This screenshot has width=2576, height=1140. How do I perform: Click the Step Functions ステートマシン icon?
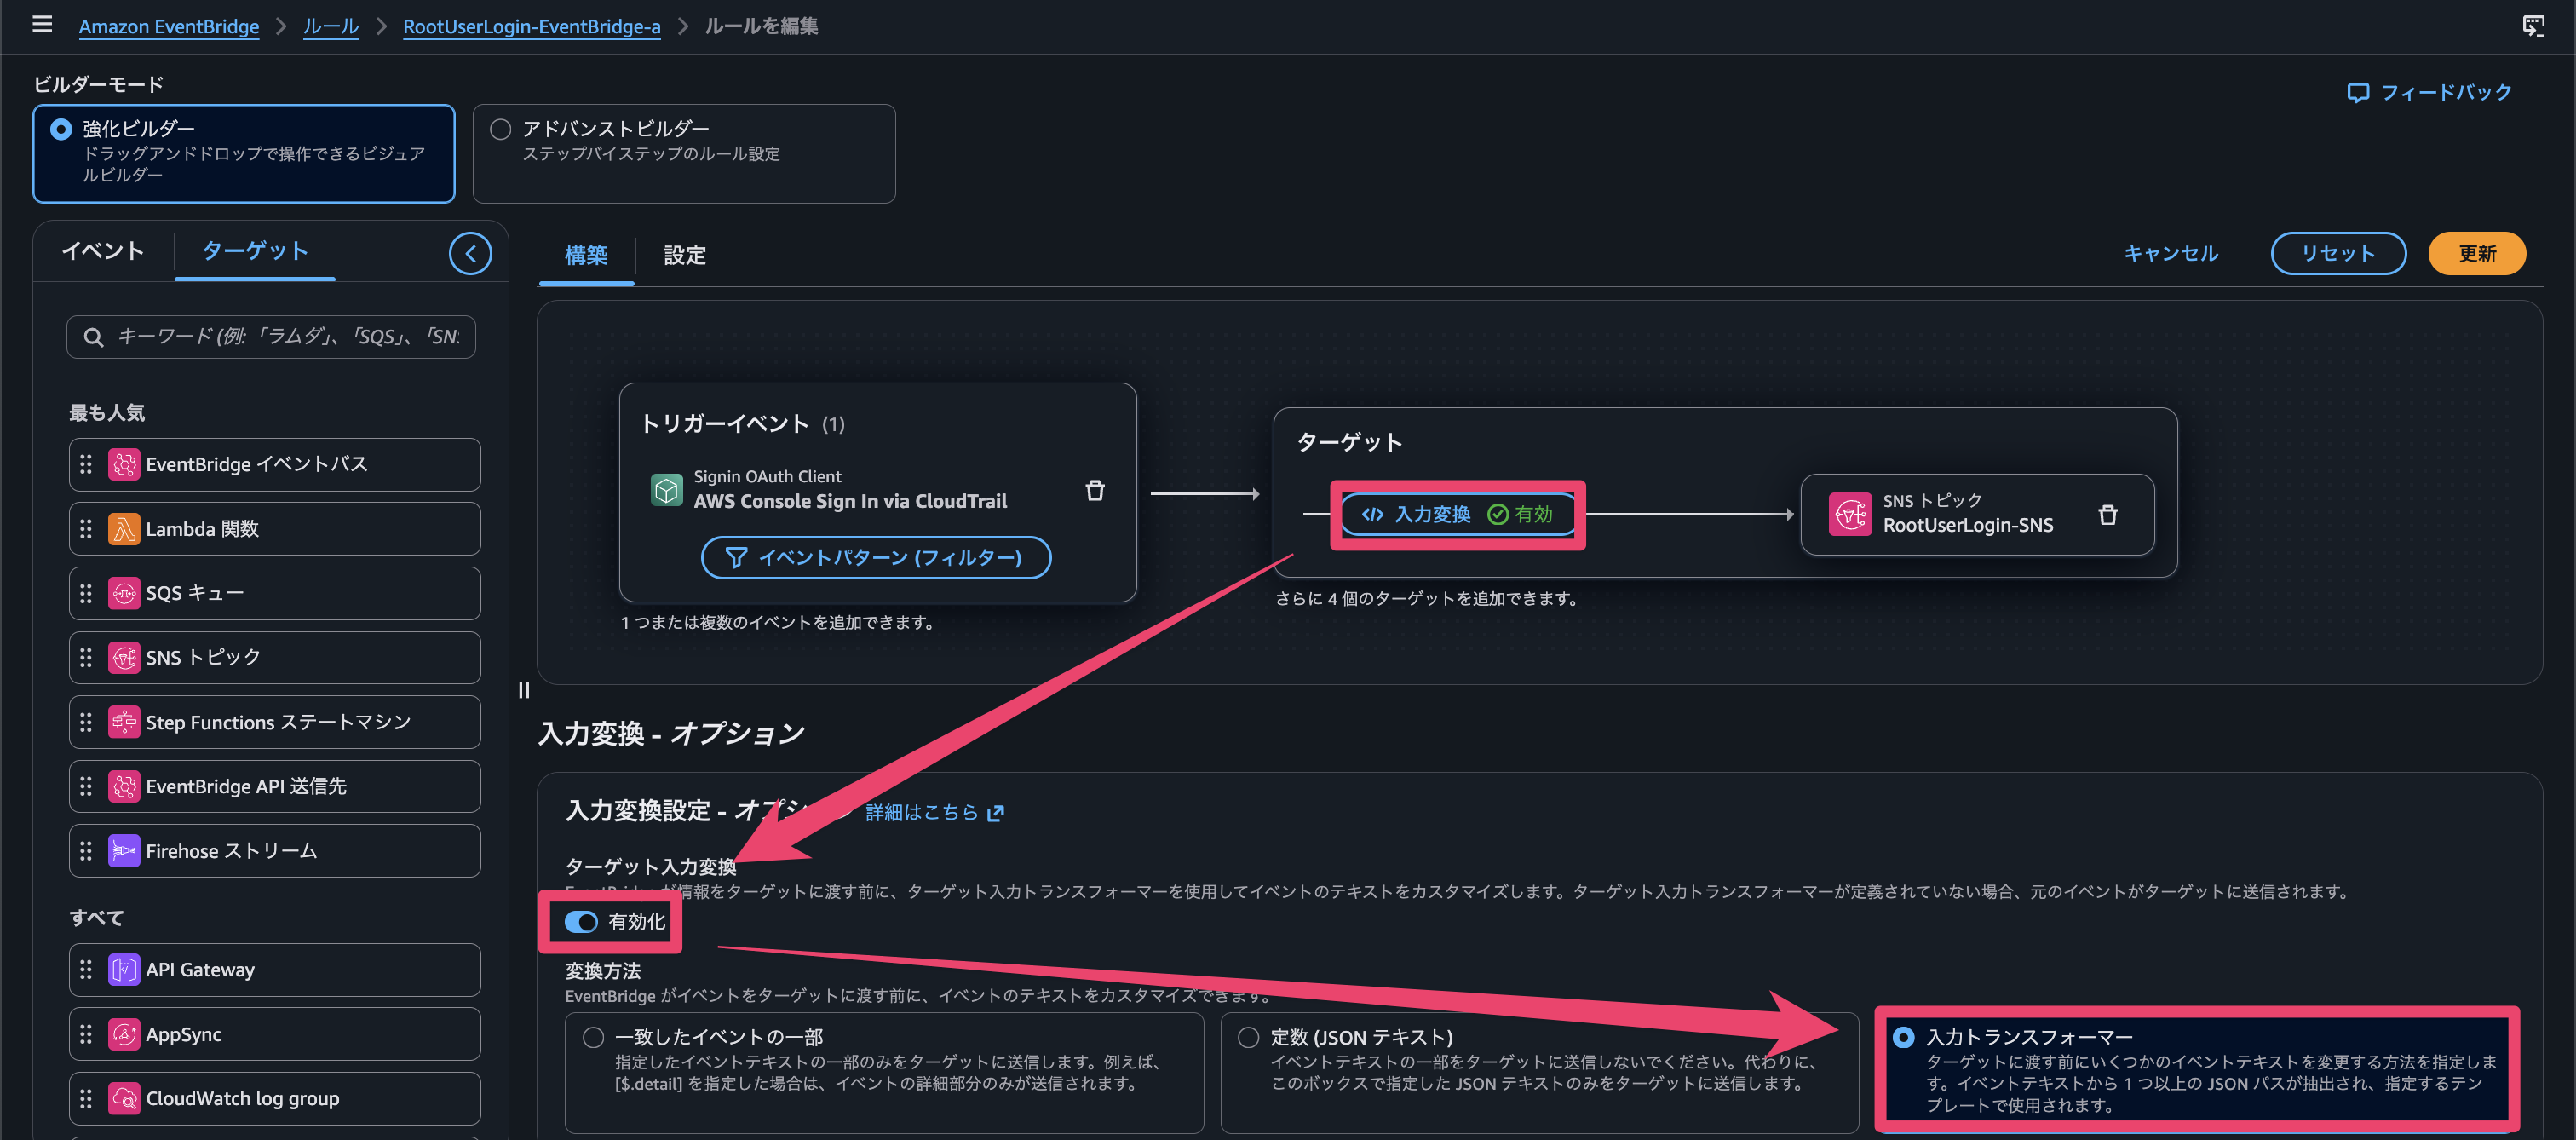[124, 722]
